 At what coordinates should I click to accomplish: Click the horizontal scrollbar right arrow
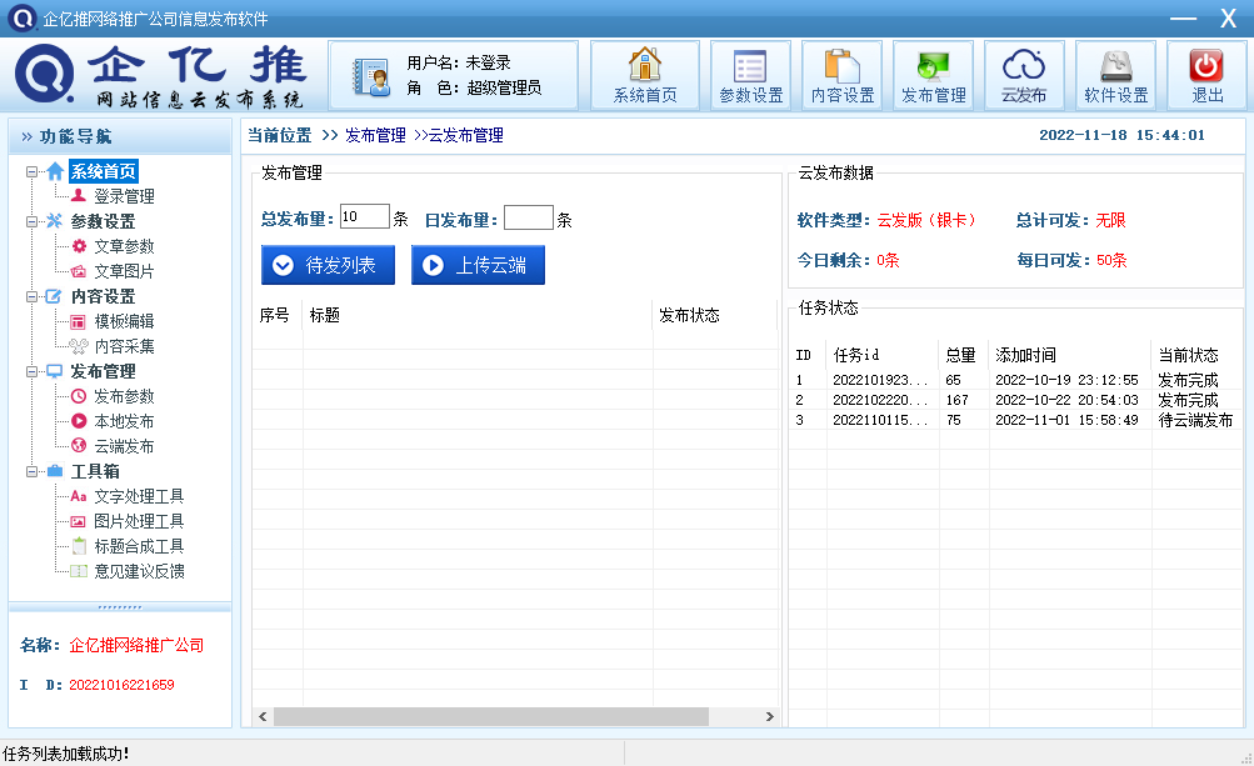coord(769,717)
